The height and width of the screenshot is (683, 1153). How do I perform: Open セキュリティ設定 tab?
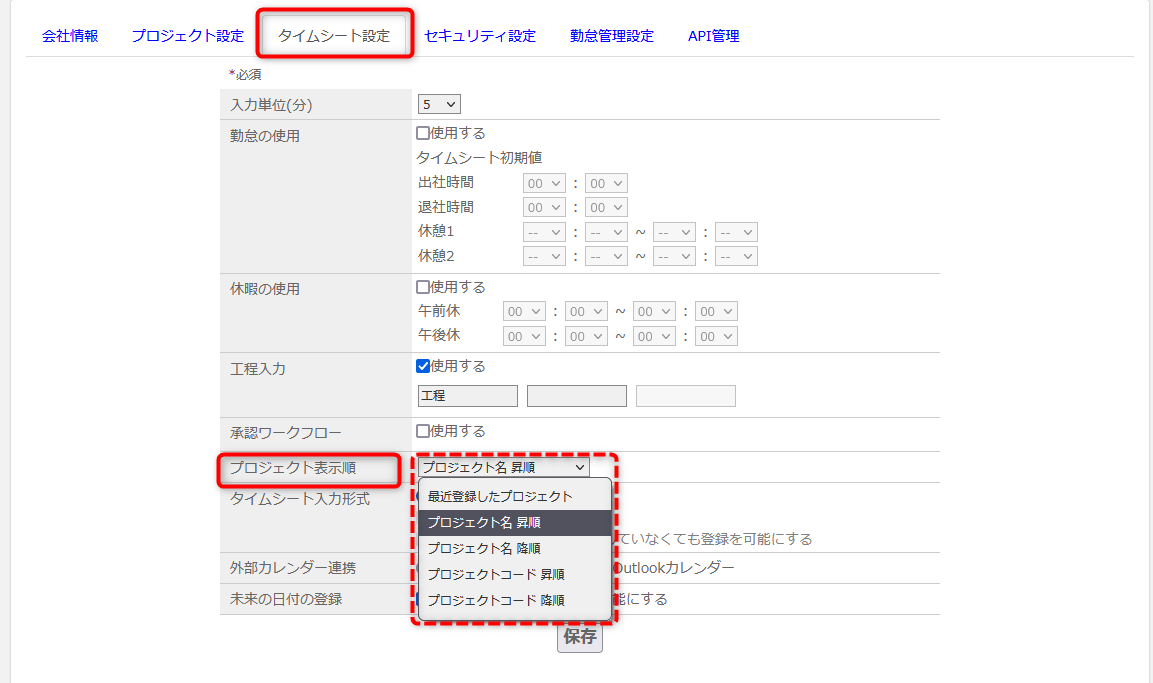coord(480,36)
